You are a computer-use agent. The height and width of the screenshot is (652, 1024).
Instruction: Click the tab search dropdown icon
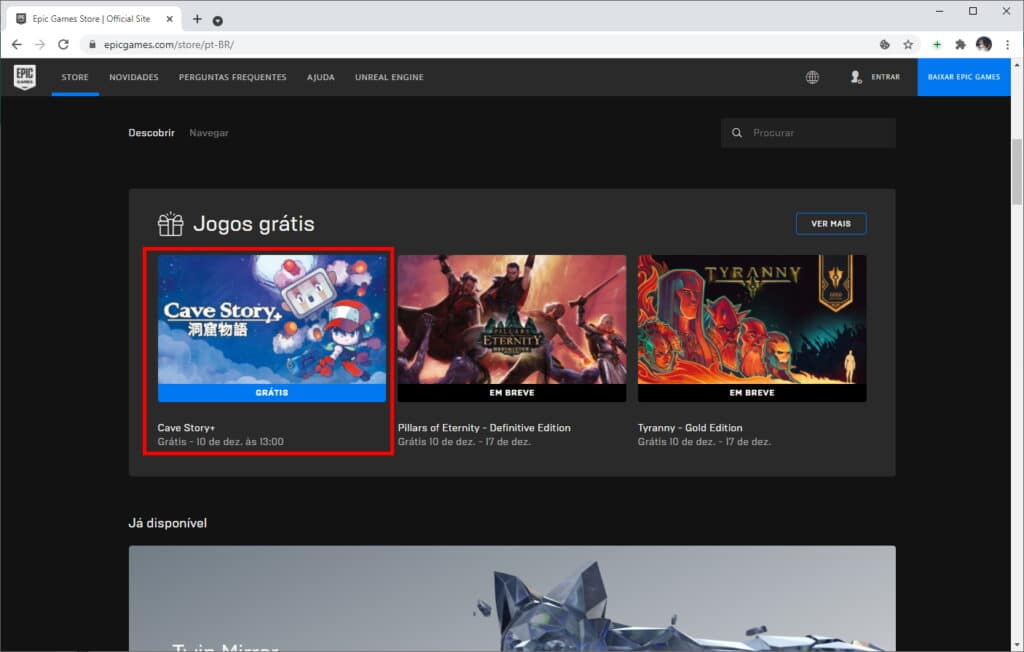[217, 21]
